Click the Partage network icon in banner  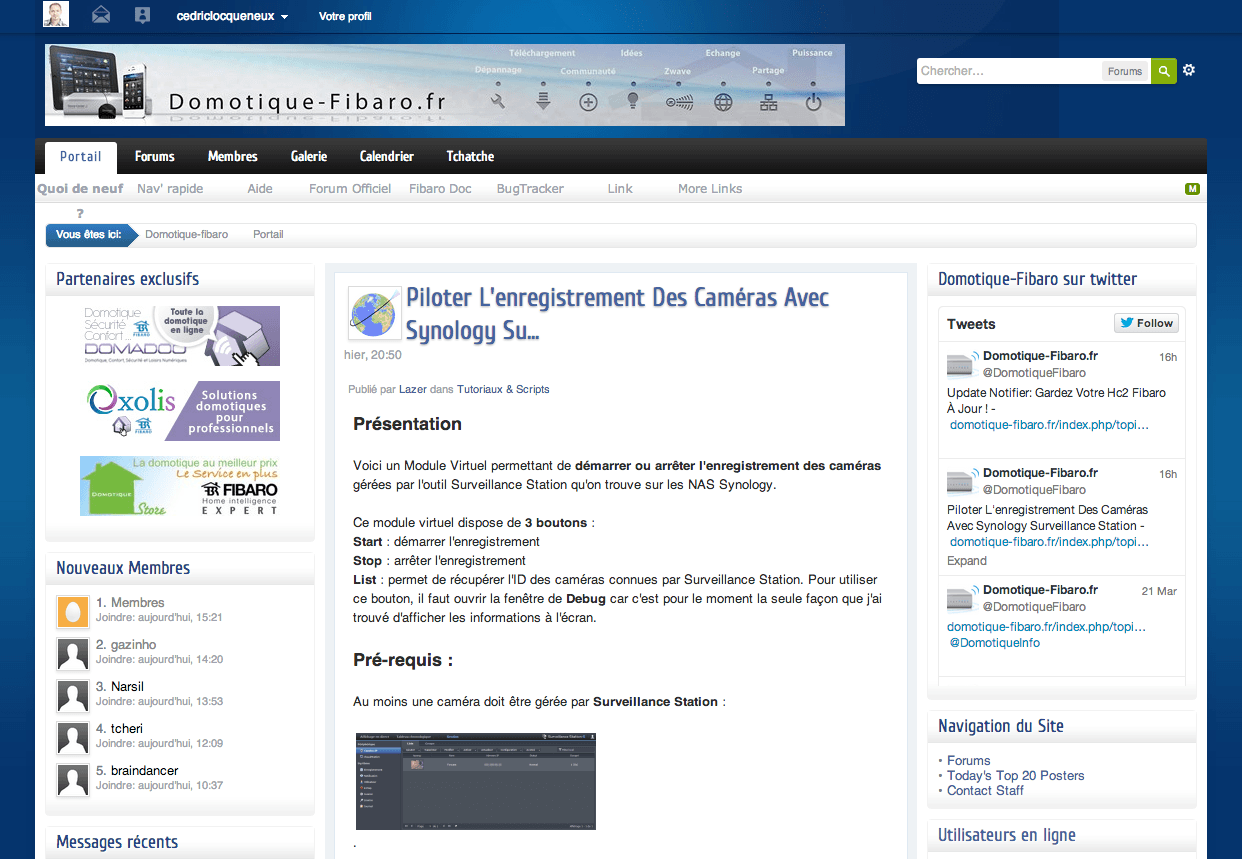coord(768,101)
